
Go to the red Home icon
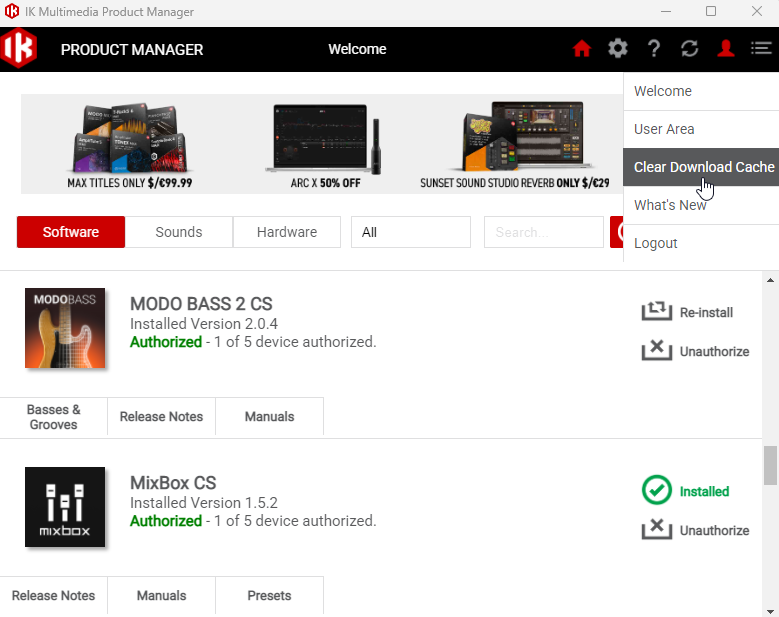(581, 49)
